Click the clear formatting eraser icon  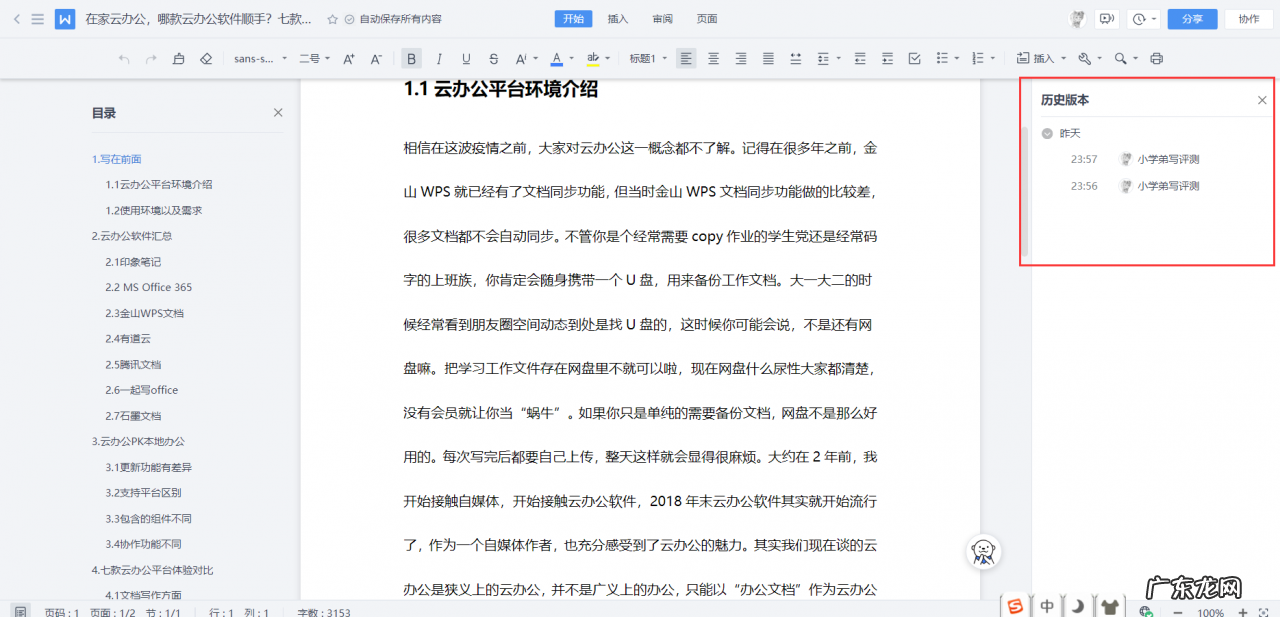[206, 58]
